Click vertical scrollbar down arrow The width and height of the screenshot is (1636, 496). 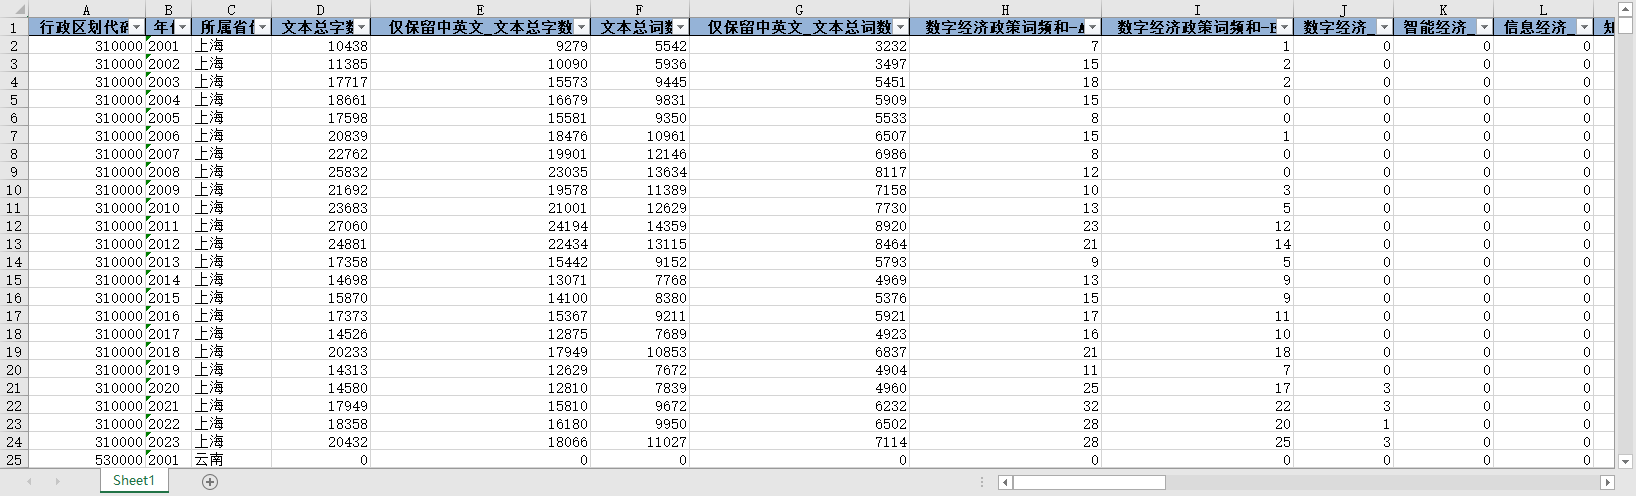1626,461
